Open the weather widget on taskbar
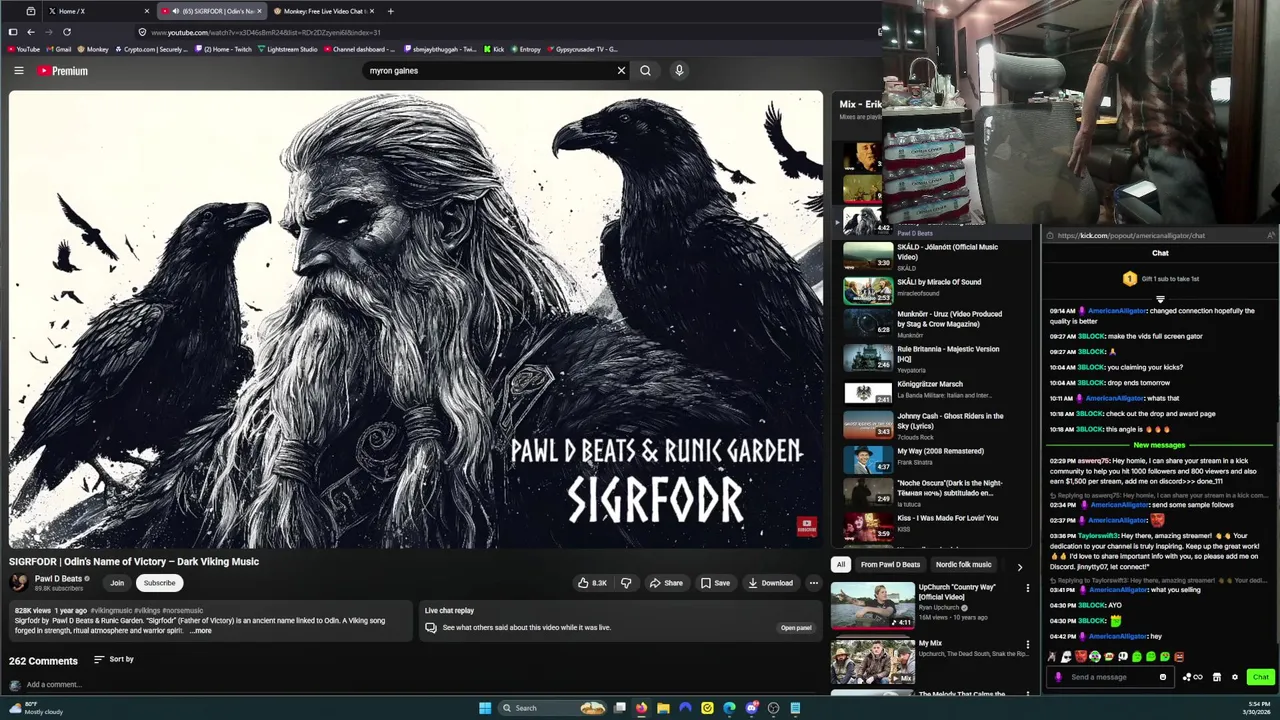The image size is (1280, 720). click(34, 708)
